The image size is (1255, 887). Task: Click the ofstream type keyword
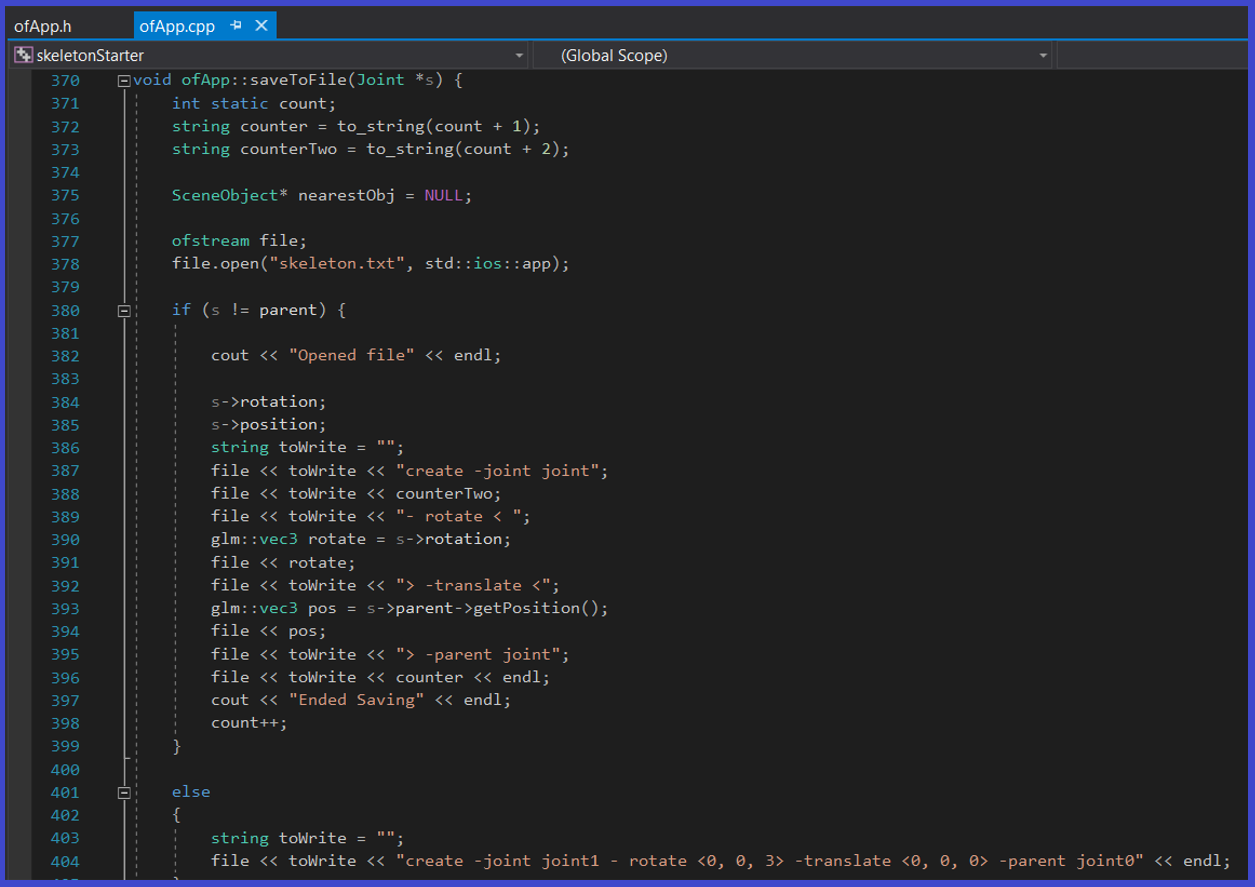pyautogui.click(x=210, y=241)
